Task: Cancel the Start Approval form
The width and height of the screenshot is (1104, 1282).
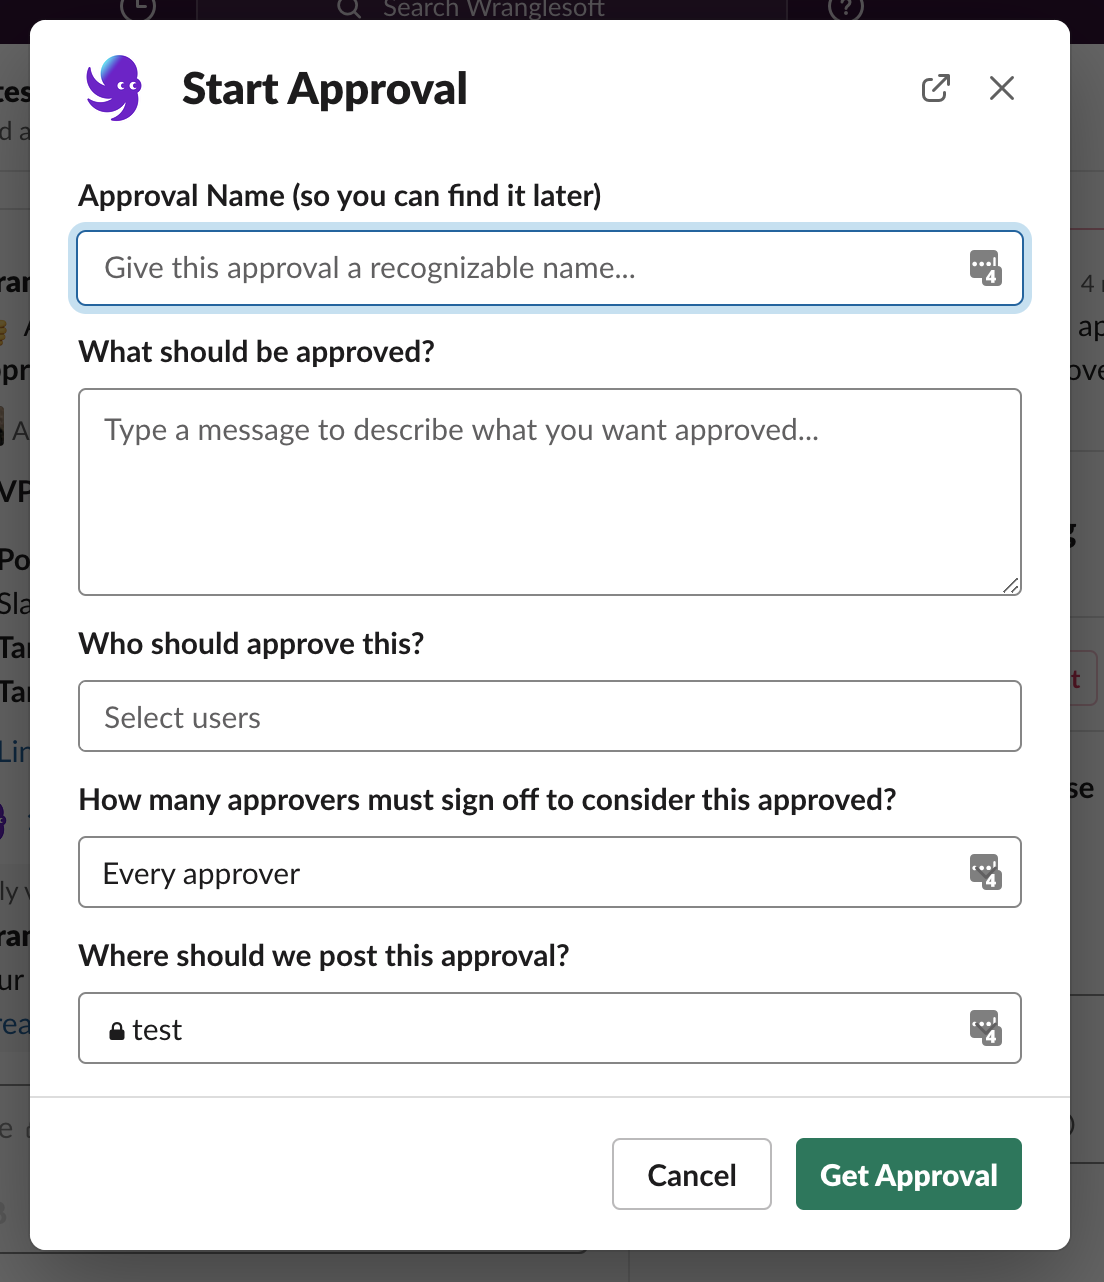Action: point(691,1174)
